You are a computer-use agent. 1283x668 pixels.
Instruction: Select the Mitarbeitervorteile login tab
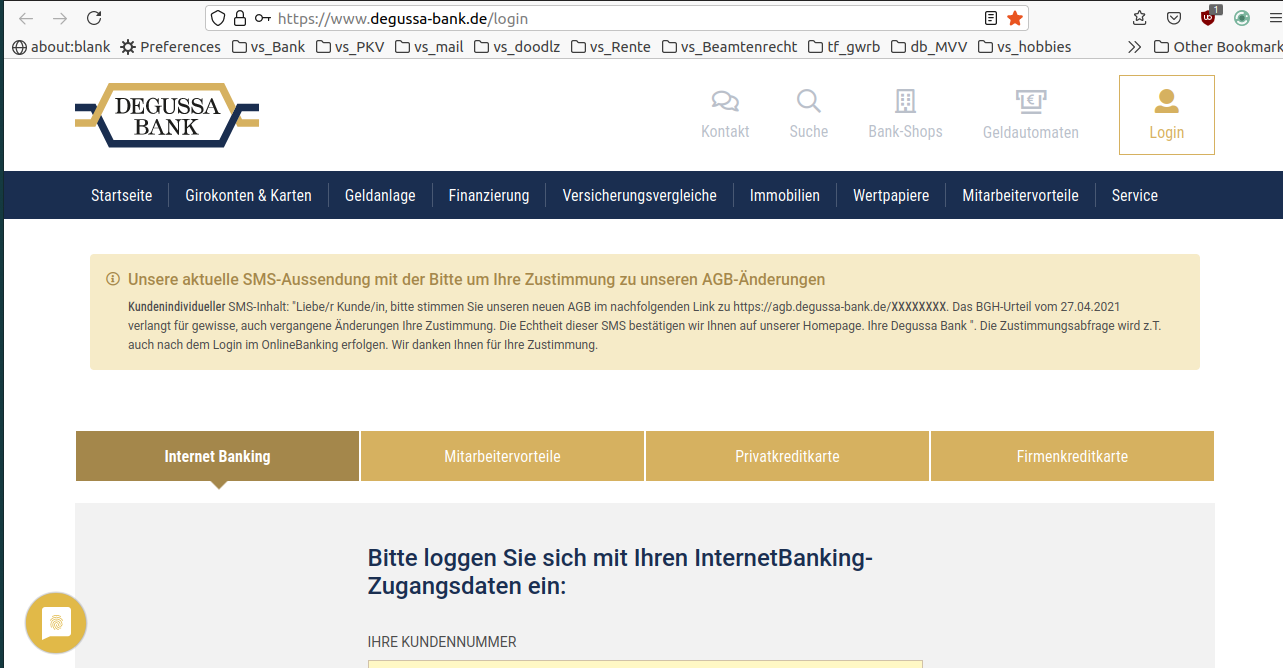coord(502,456)
